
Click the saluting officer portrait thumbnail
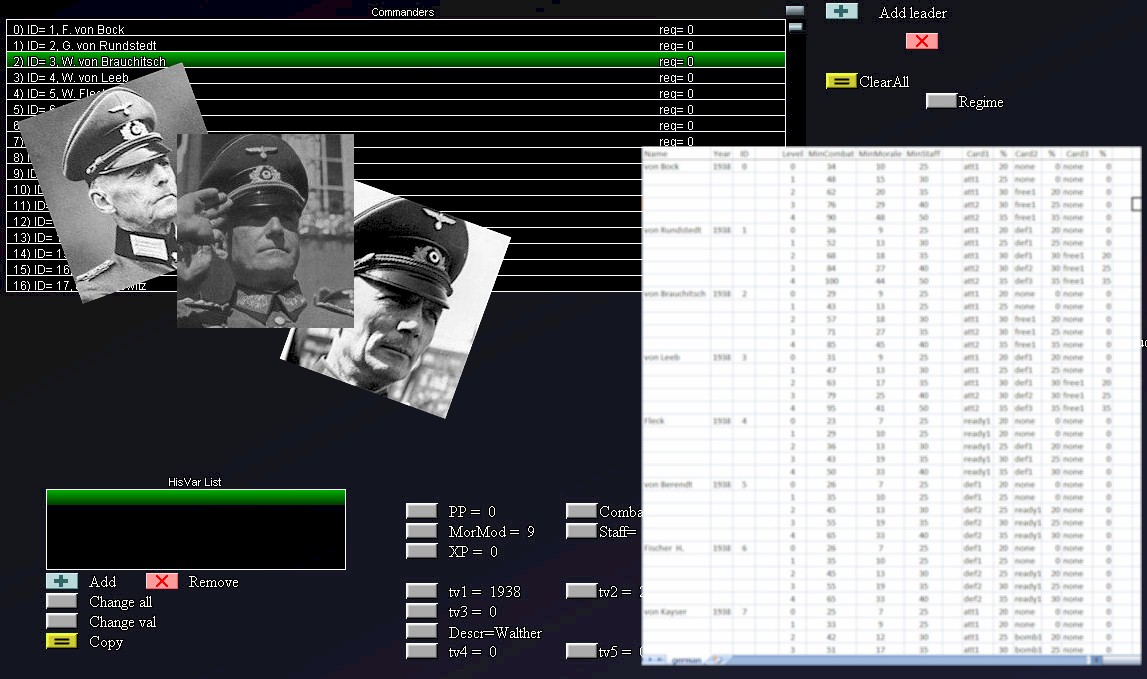point(265,230)
